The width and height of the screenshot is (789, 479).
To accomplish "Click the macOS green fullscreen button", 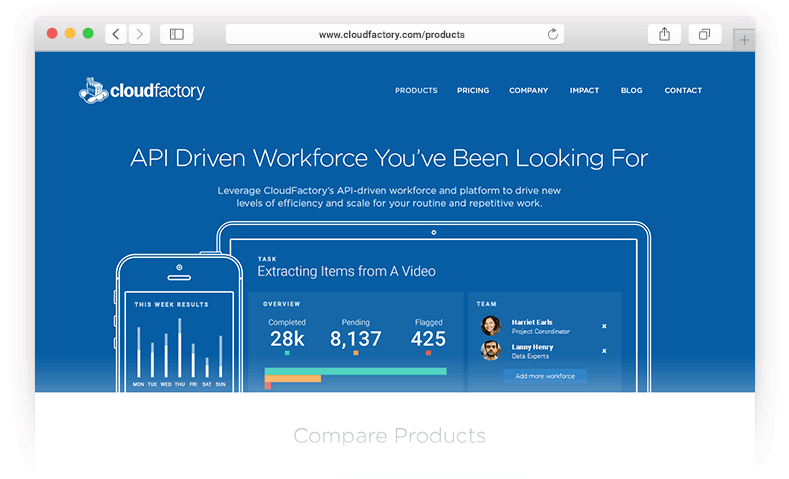I will pos(88,33).
